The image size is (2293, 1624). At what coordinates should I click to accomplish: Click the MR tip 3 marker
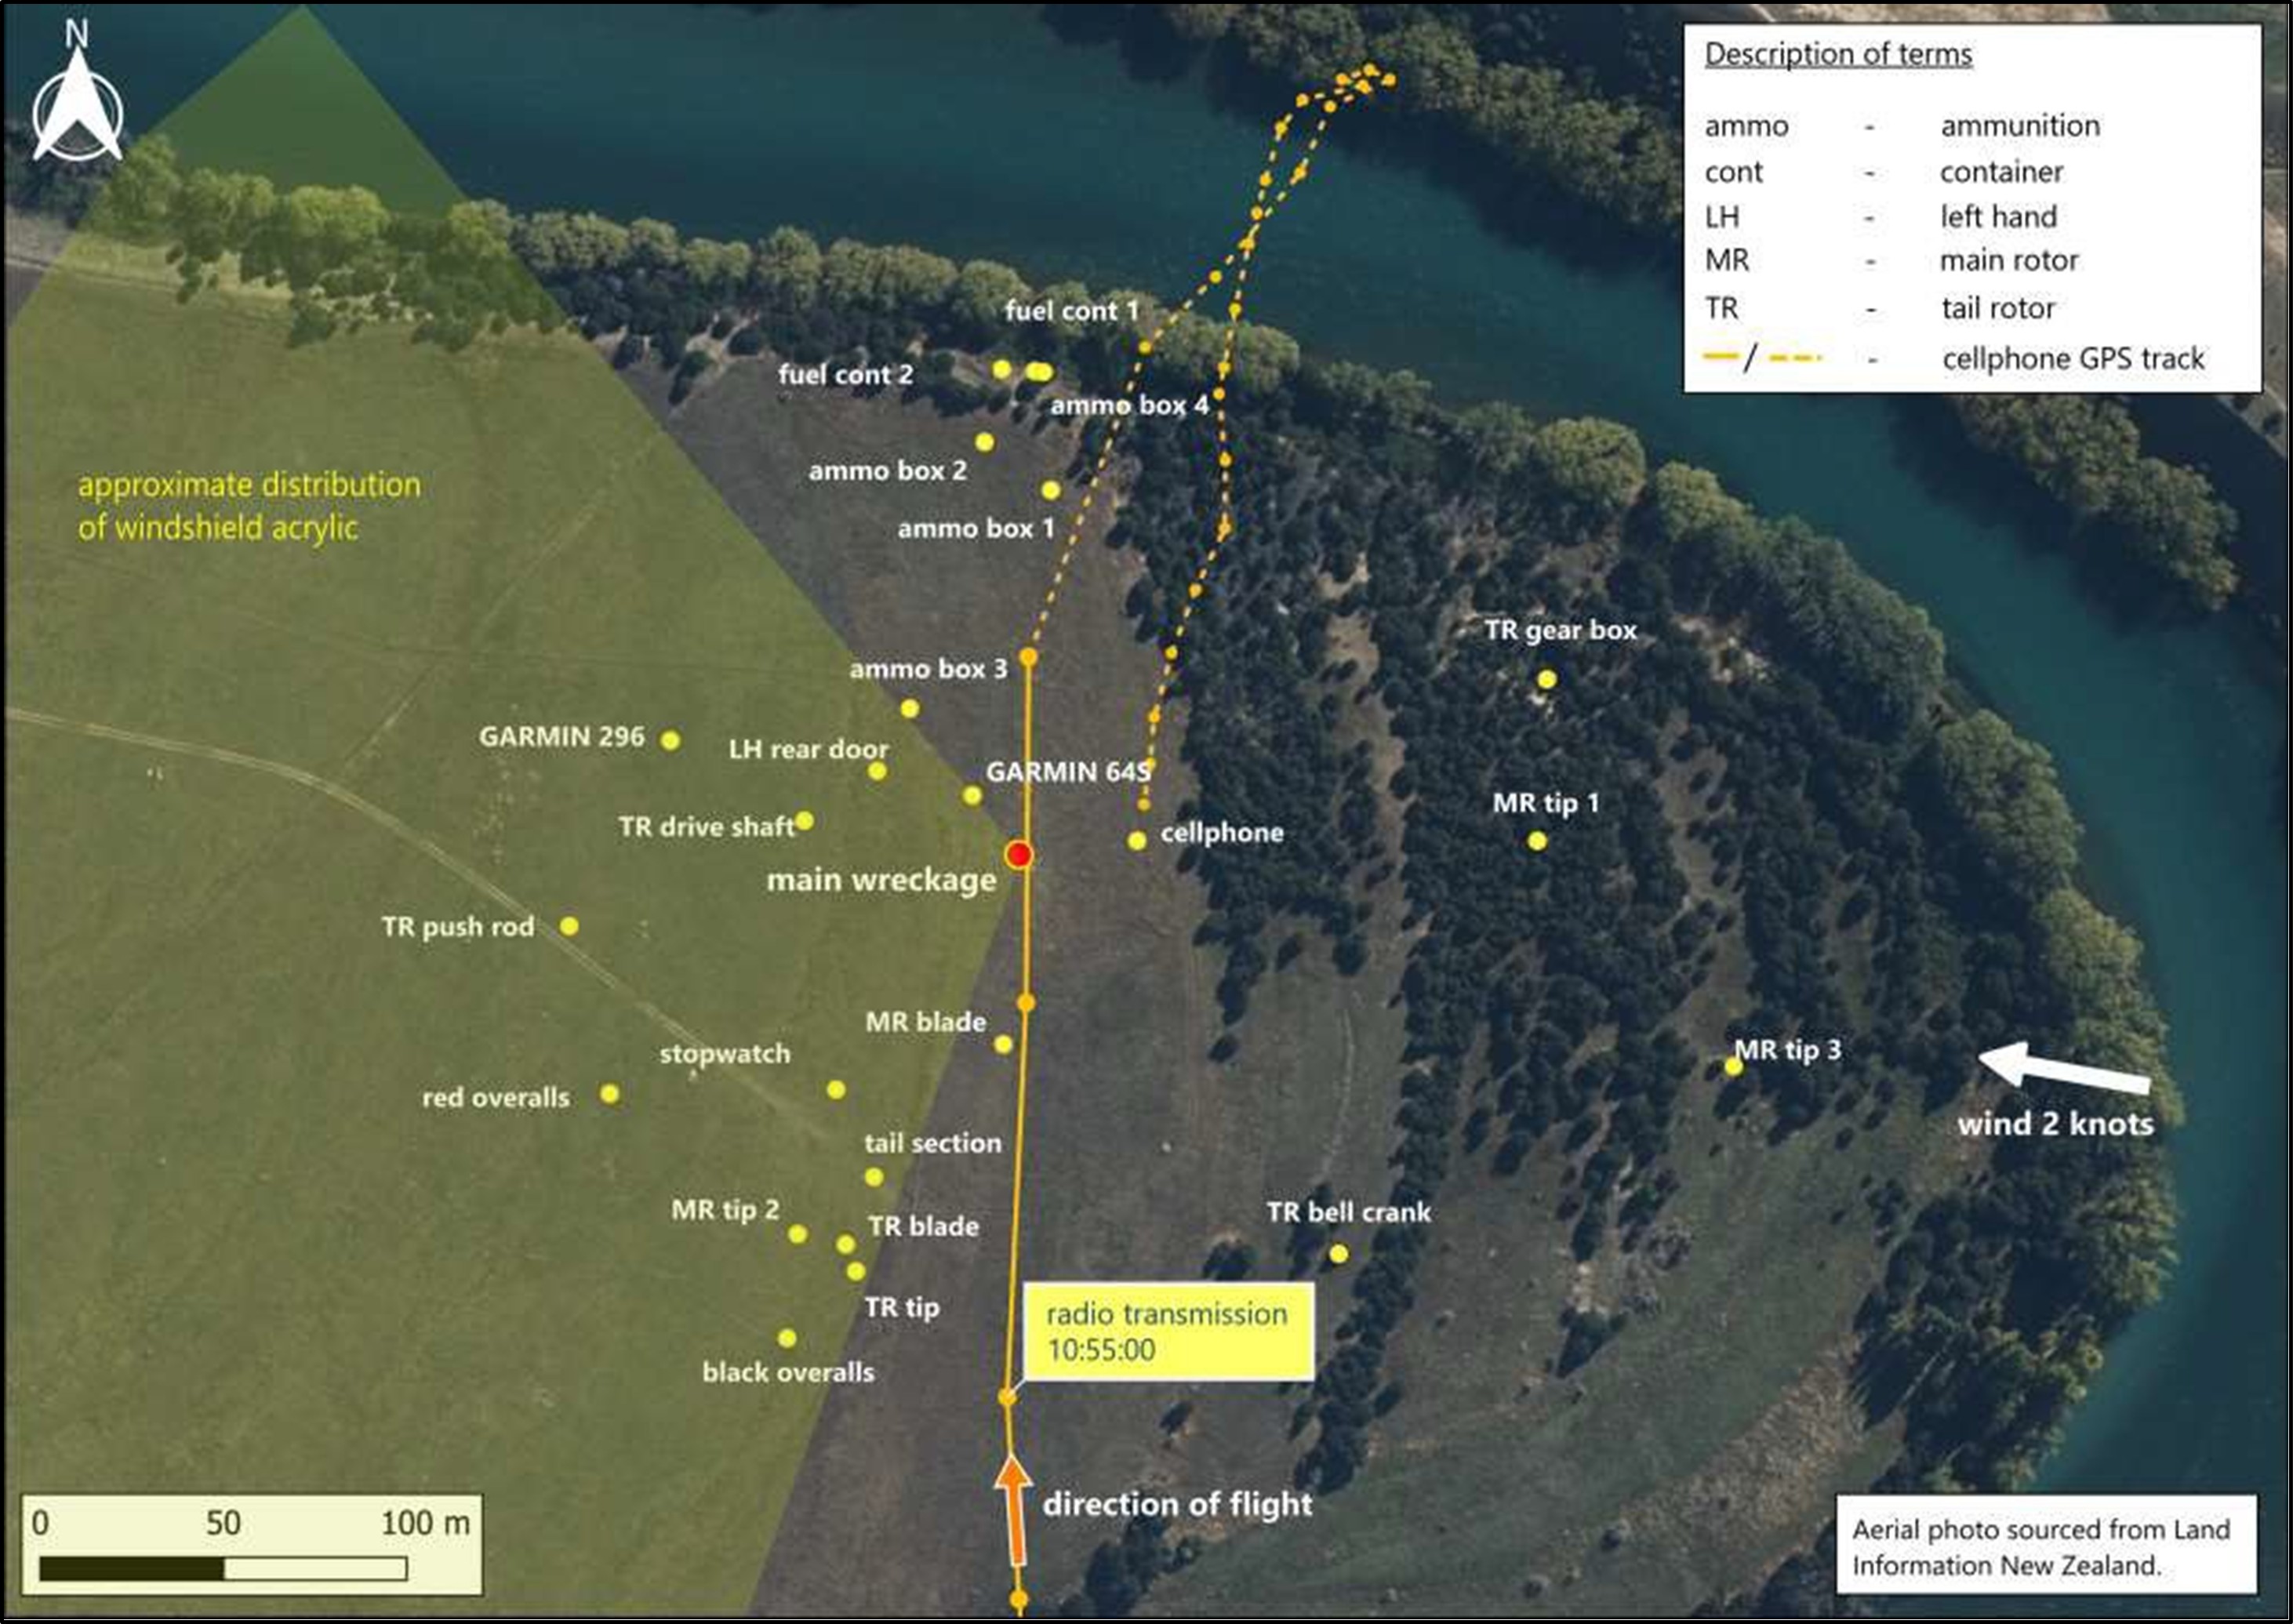(1733, 1066)
